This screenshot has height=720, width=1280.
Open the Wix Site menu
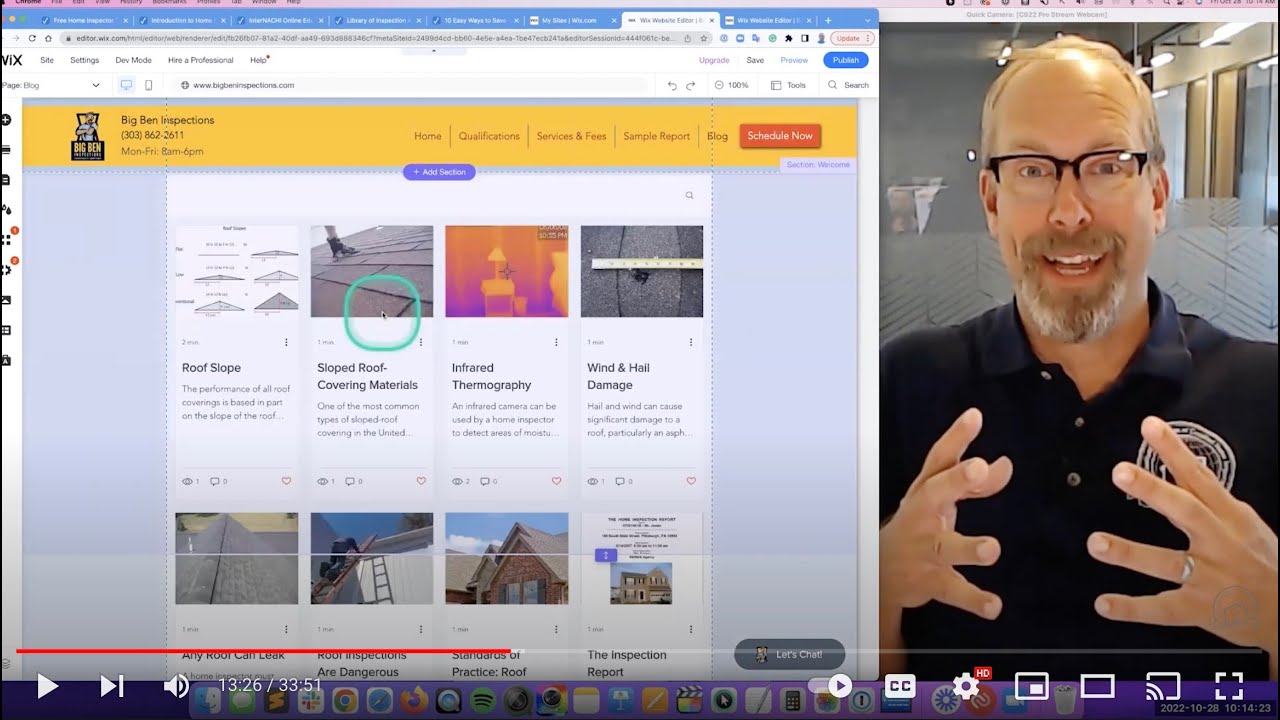click(x=47, y=60)
